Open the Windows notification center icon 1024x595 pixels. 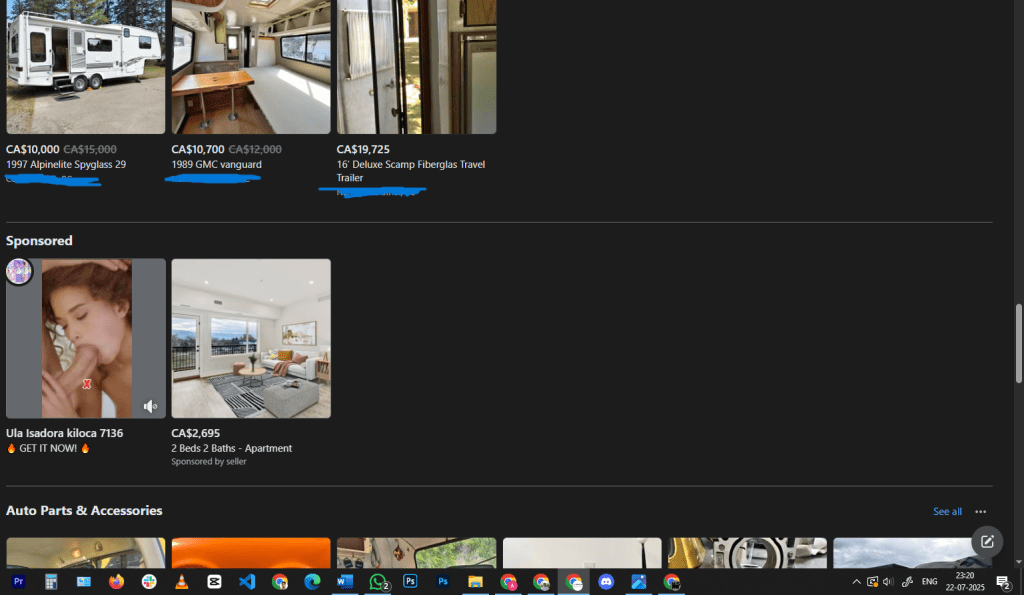(1003, 582)
